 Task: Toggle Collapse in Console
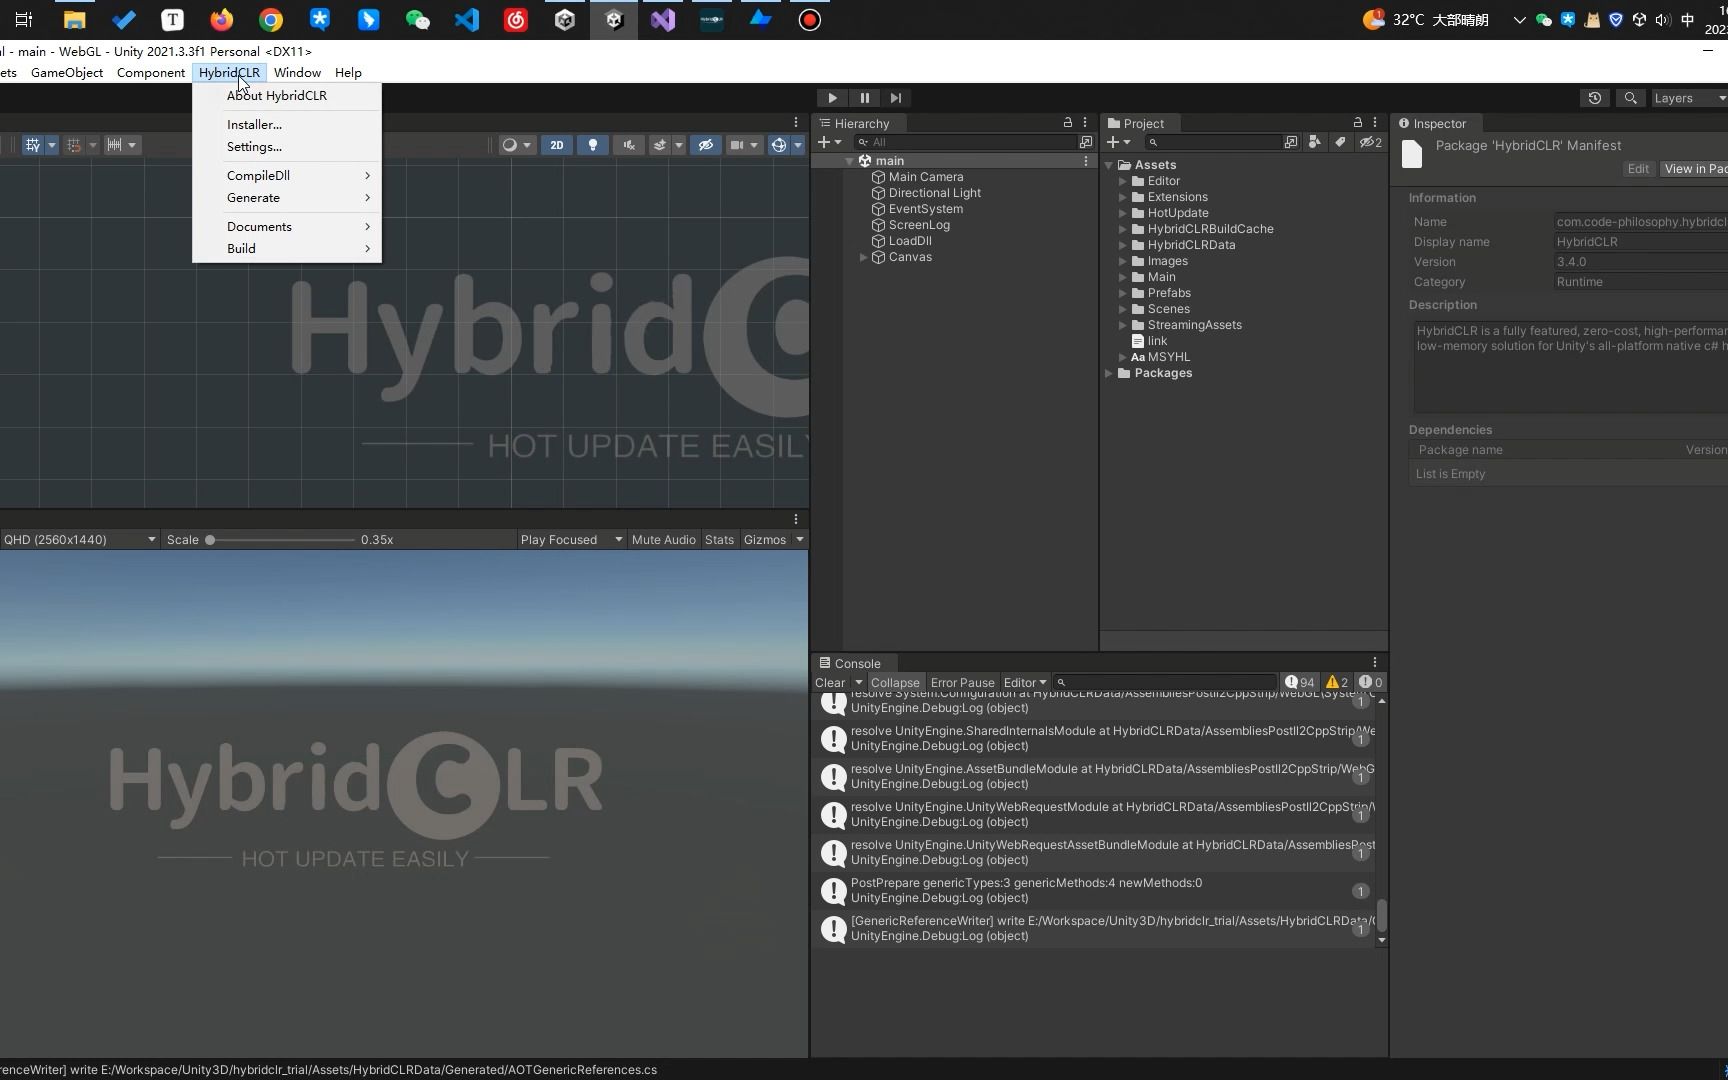(895, 683)
